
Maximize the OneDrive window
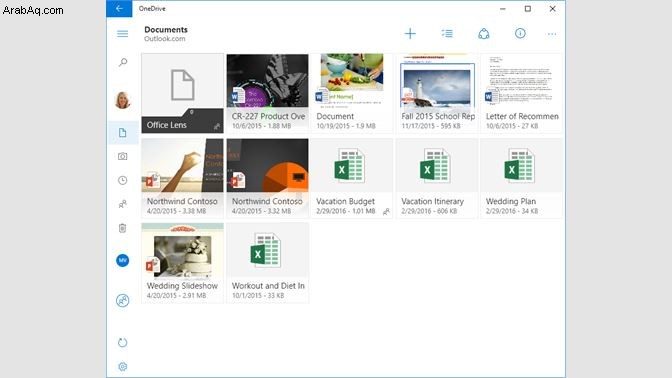pyautogui.click(x=528, y=9)
